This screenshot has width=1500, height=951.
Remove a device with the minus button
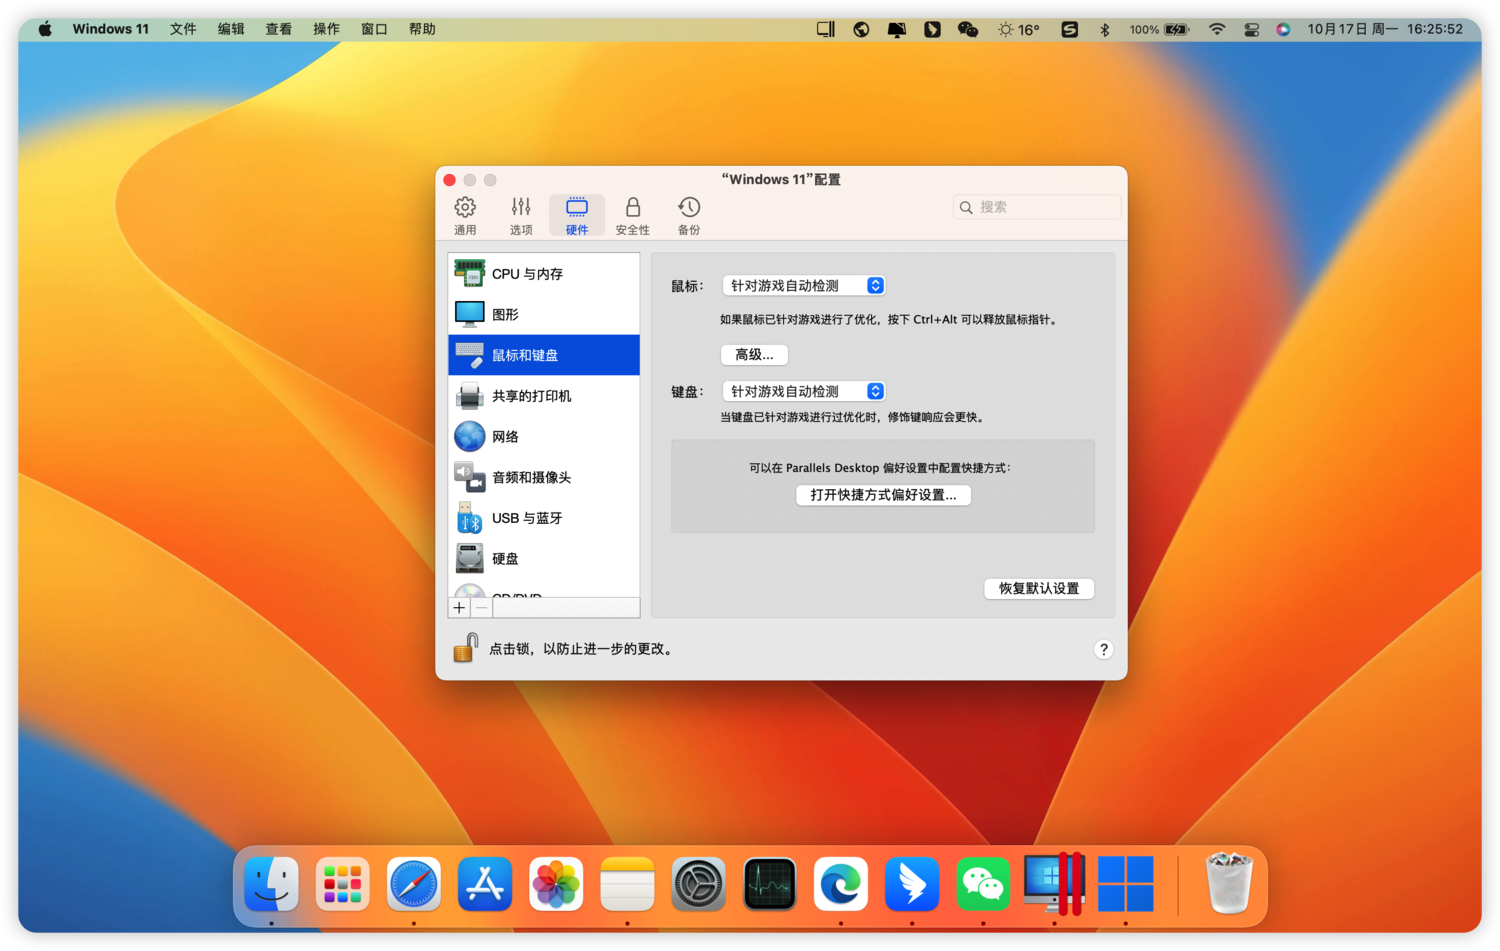pyautogui.click(x=481, y=608)
